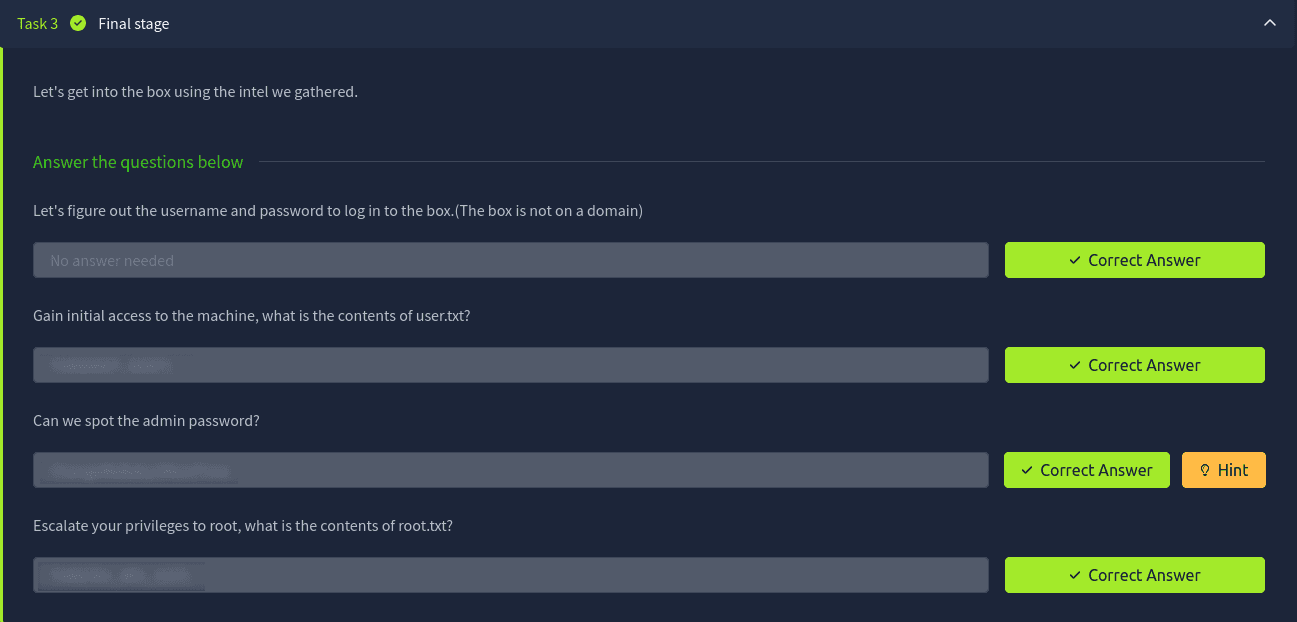Collapse Task 3 using the chevron arrow
This screenshot has width=1297, height=622.
pyautogui.click(x=1270, y=23)
